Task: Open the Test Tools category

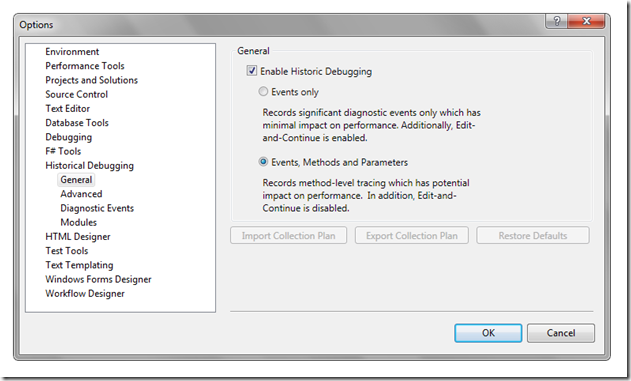Action: pos(66,250)
